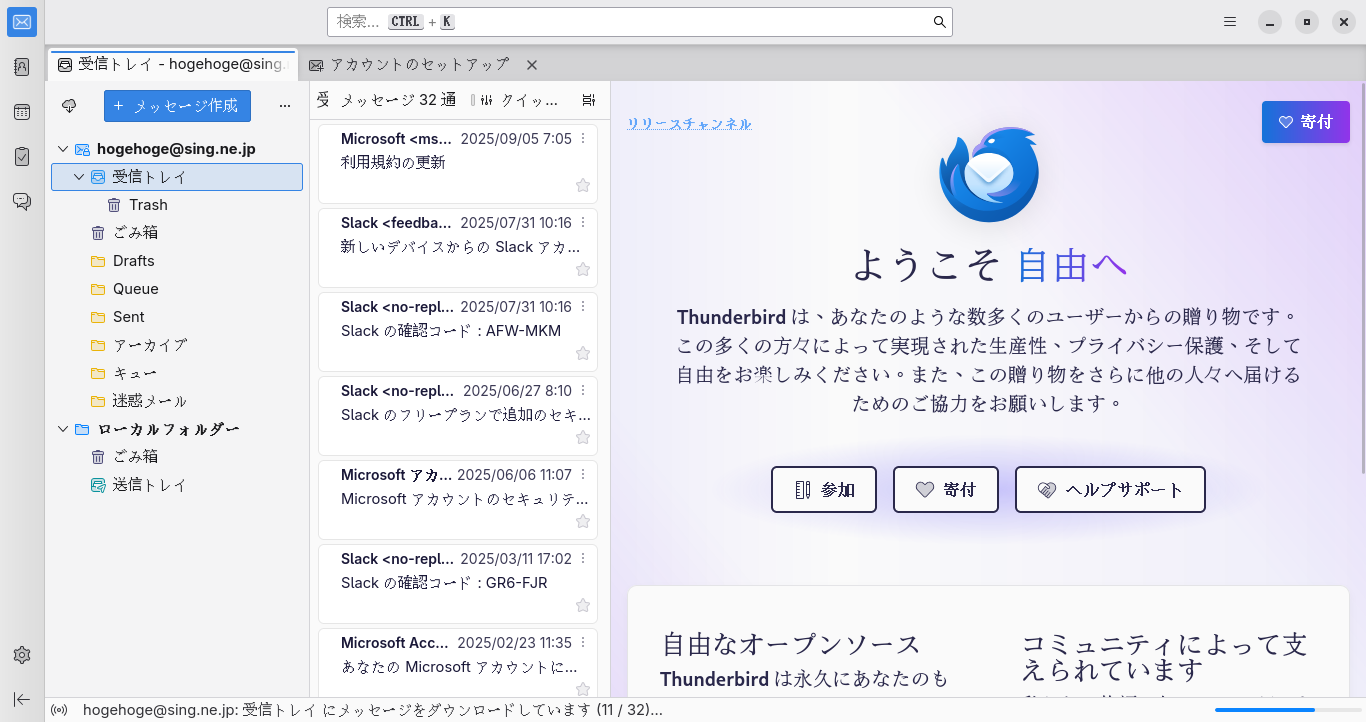The width and height of the screenshot is (1366, 722).
Task: Open message Slack の確認コード：AFW-MKM
Action: (457, 331)
